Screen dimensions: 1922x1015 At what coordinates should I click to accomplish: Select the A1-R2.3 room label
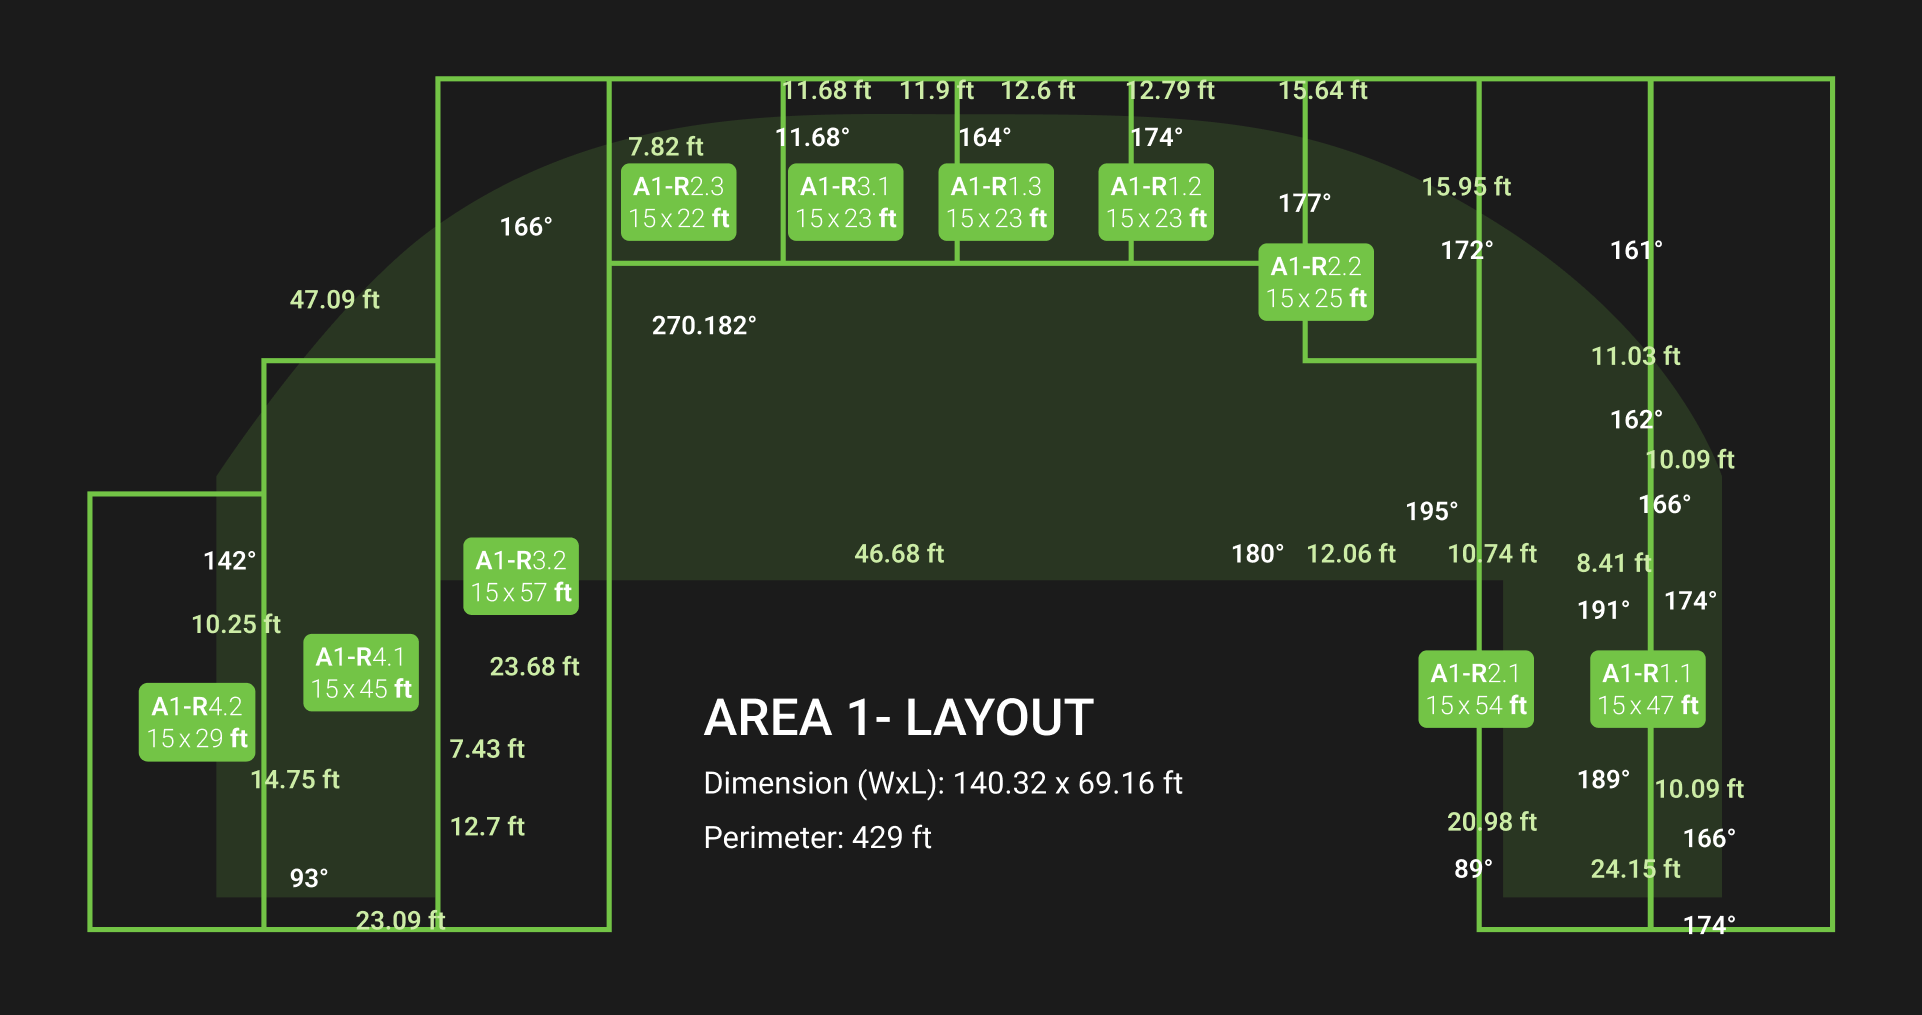point(678,202)
